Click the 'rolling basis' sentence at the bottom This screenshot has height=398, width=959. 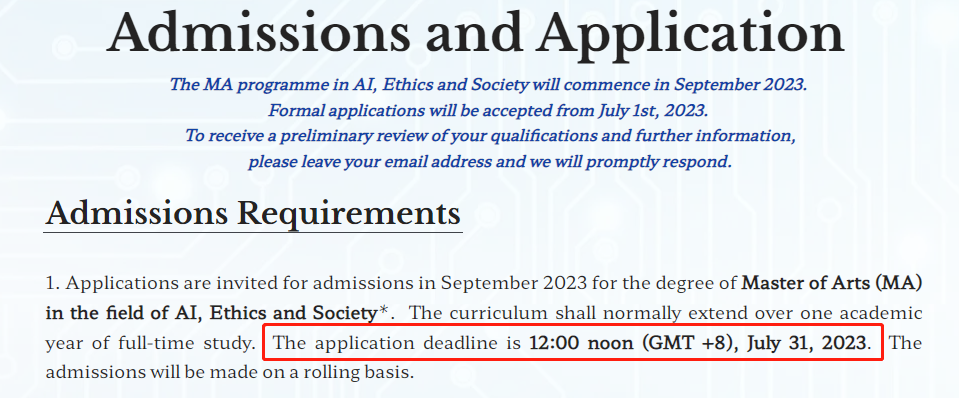point(229,372)
